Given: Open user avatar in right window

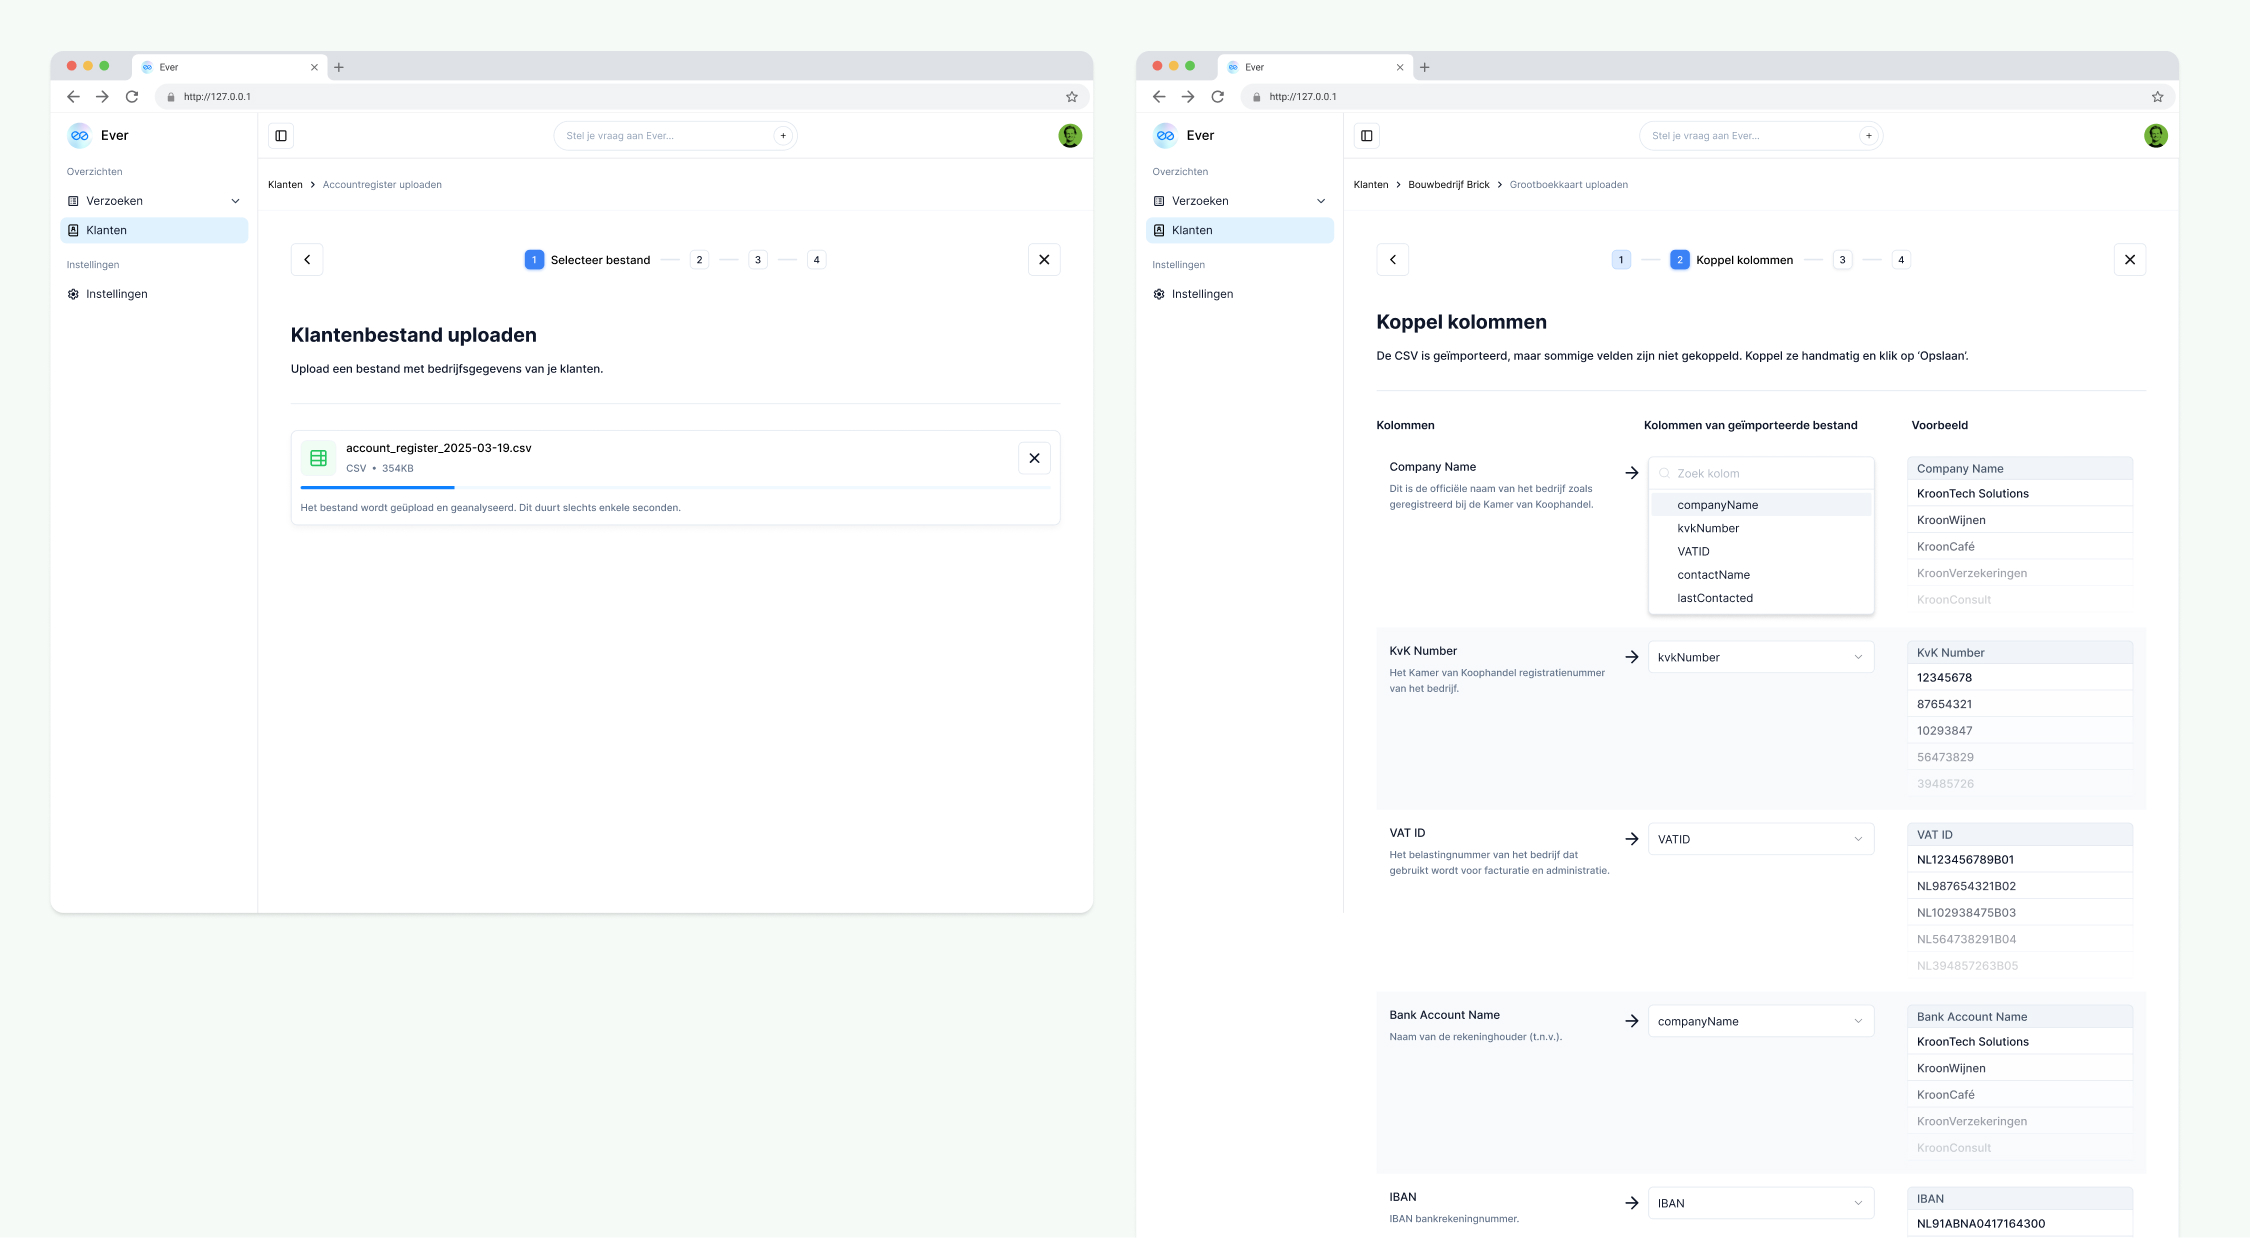Looking at the screenshot, I should pyautogui.click(x=2155, y=136).
